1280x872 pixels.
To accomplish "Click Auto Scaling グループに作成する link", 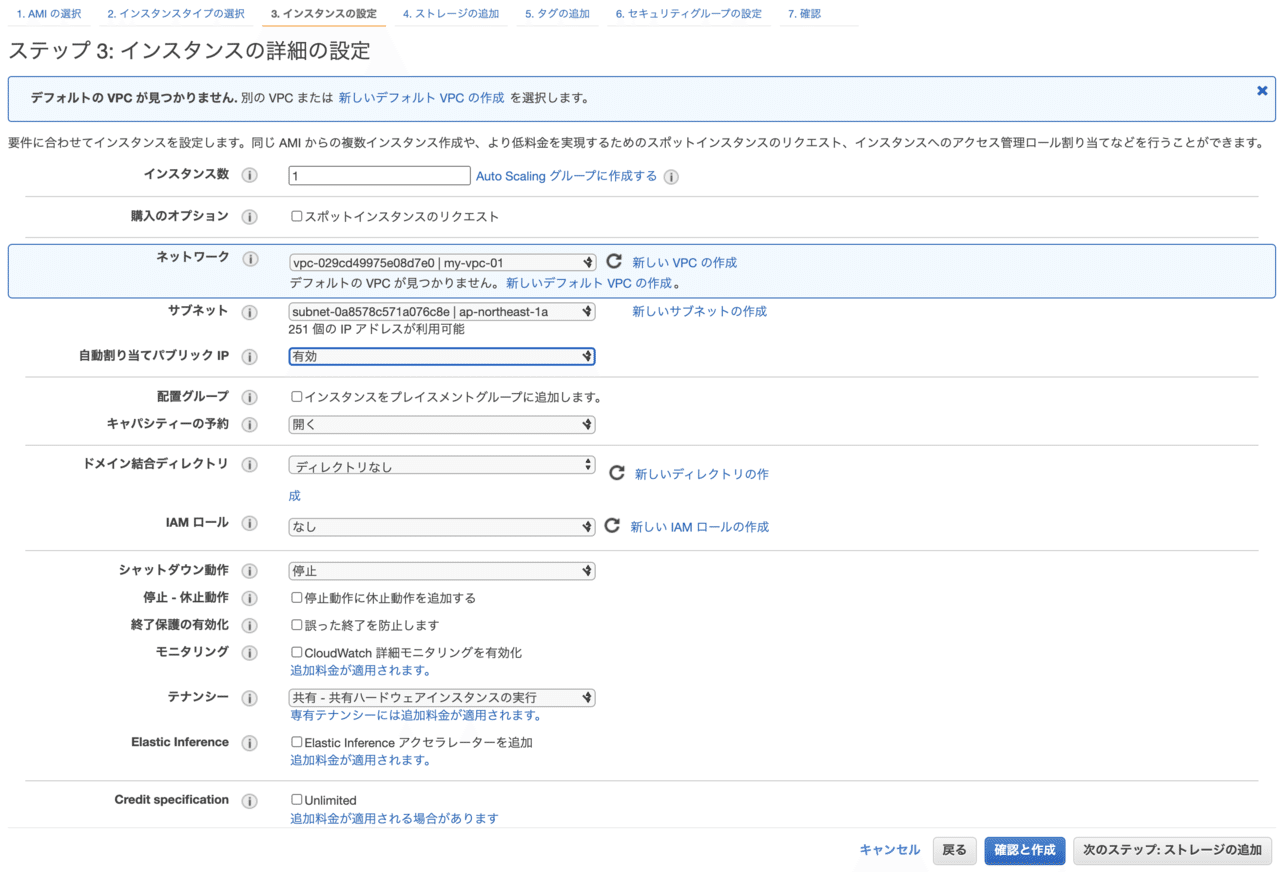I will (566, 176).
